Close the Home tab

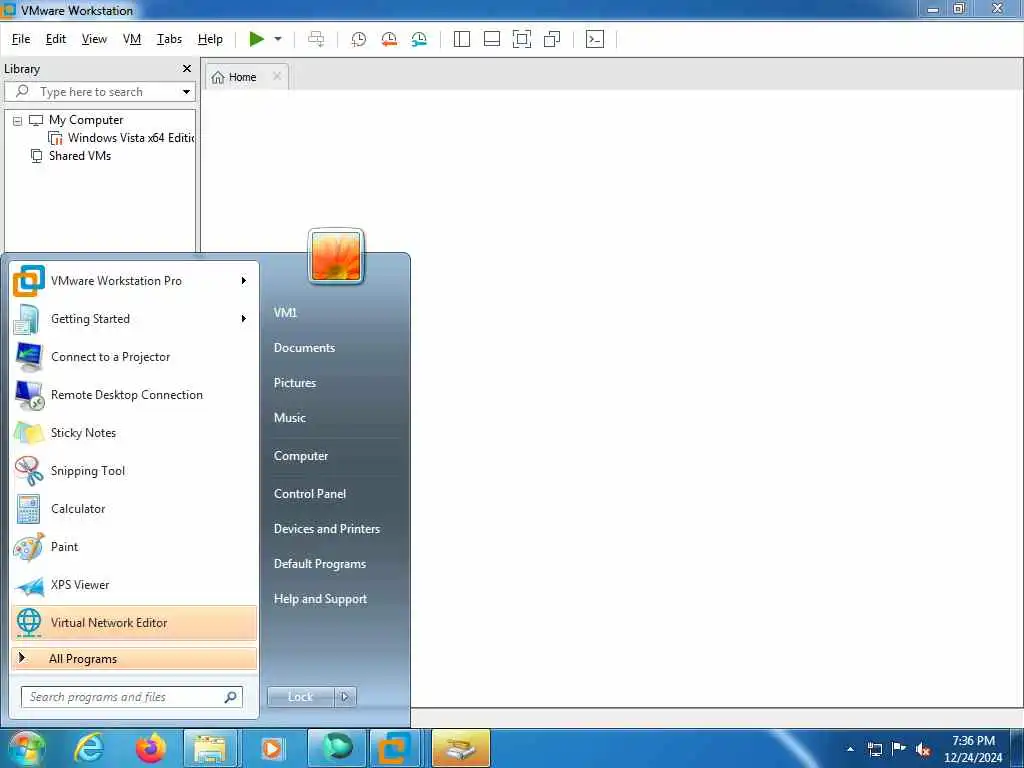point(277,76)
